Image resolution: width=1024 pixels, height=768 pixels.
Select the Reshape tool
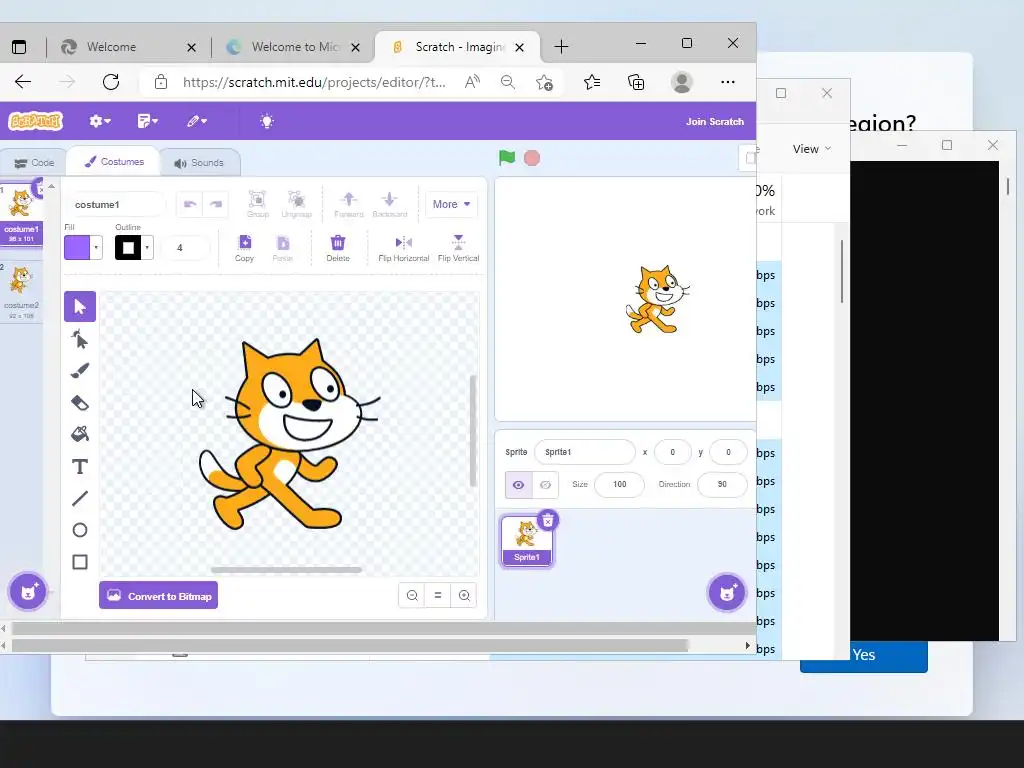tap(80, 339)
